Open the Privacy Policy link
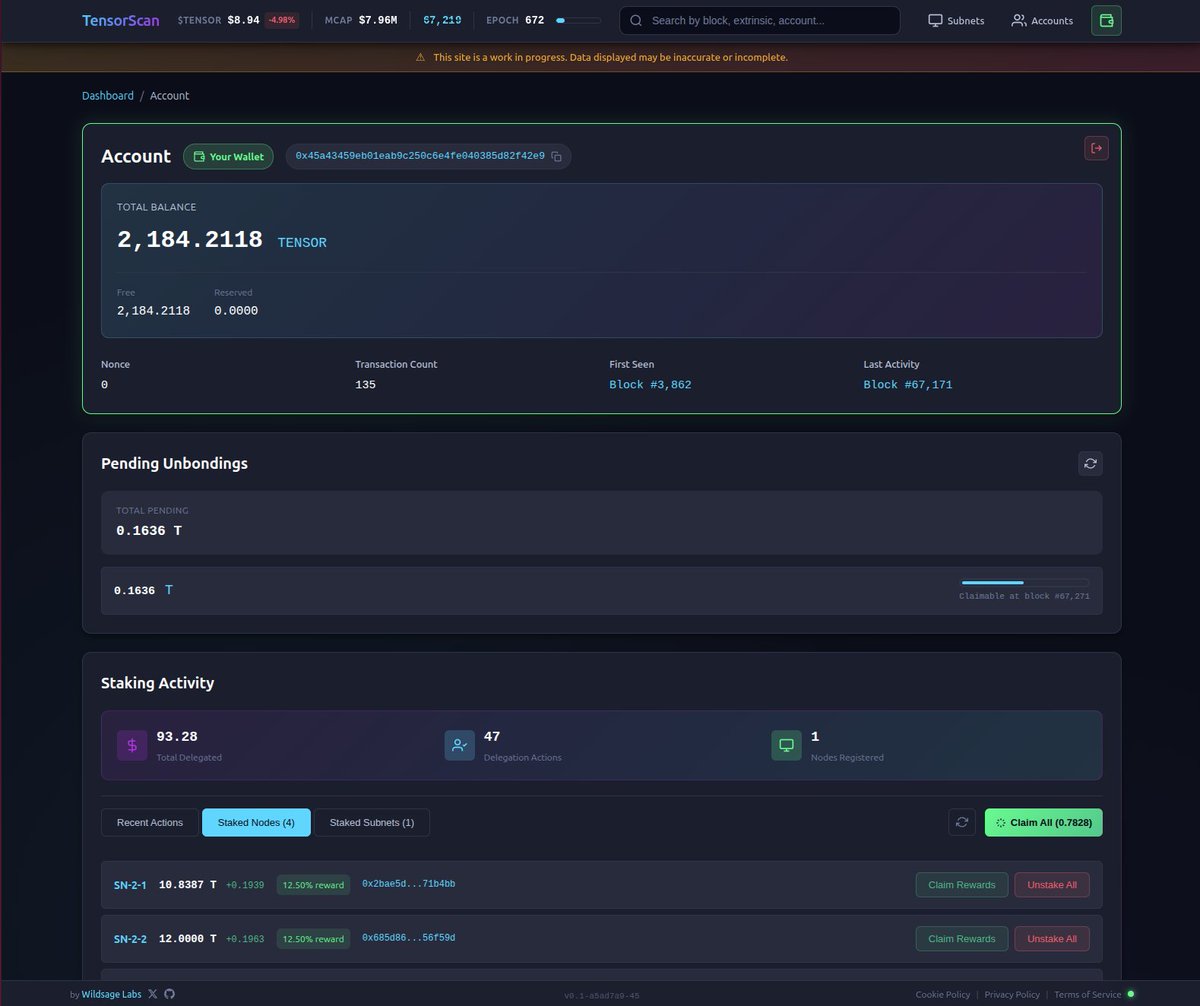Image resolution: width=1200 pixels, height=1006 pixels. pos(1012,994)
